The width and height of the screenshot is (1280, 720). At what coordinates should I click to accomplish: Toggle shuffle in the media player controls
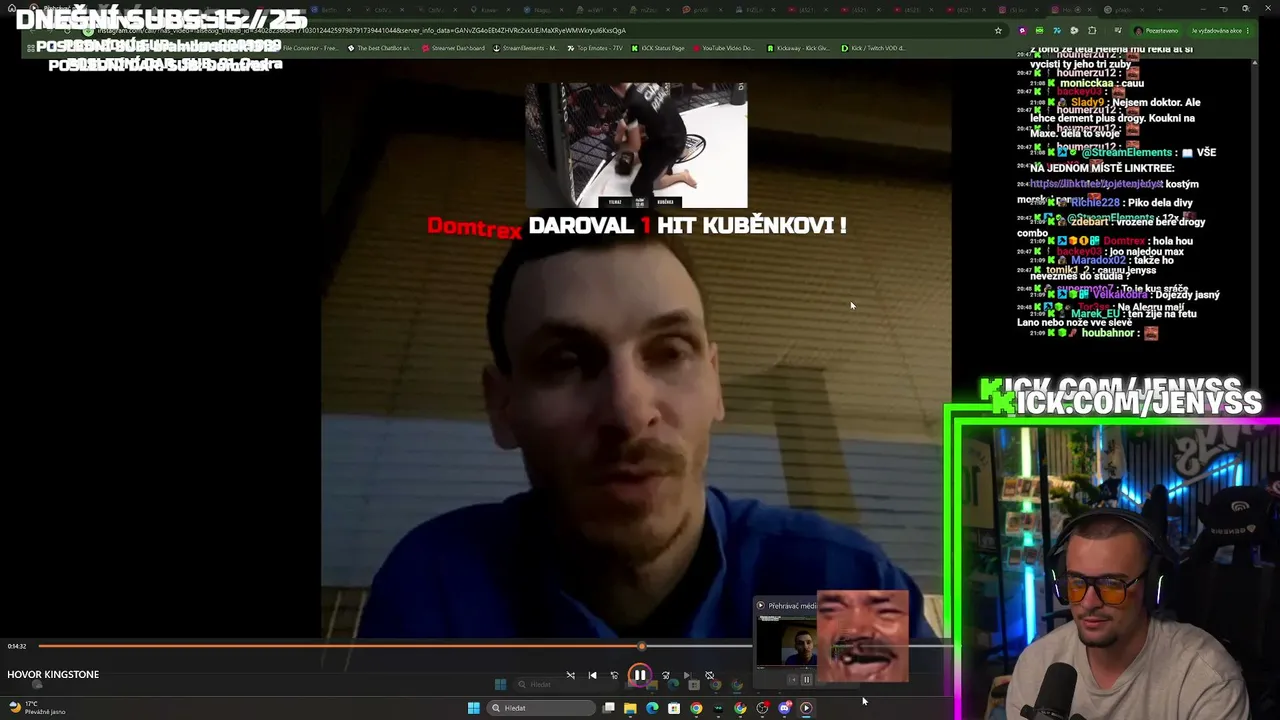tap(570, 675)
